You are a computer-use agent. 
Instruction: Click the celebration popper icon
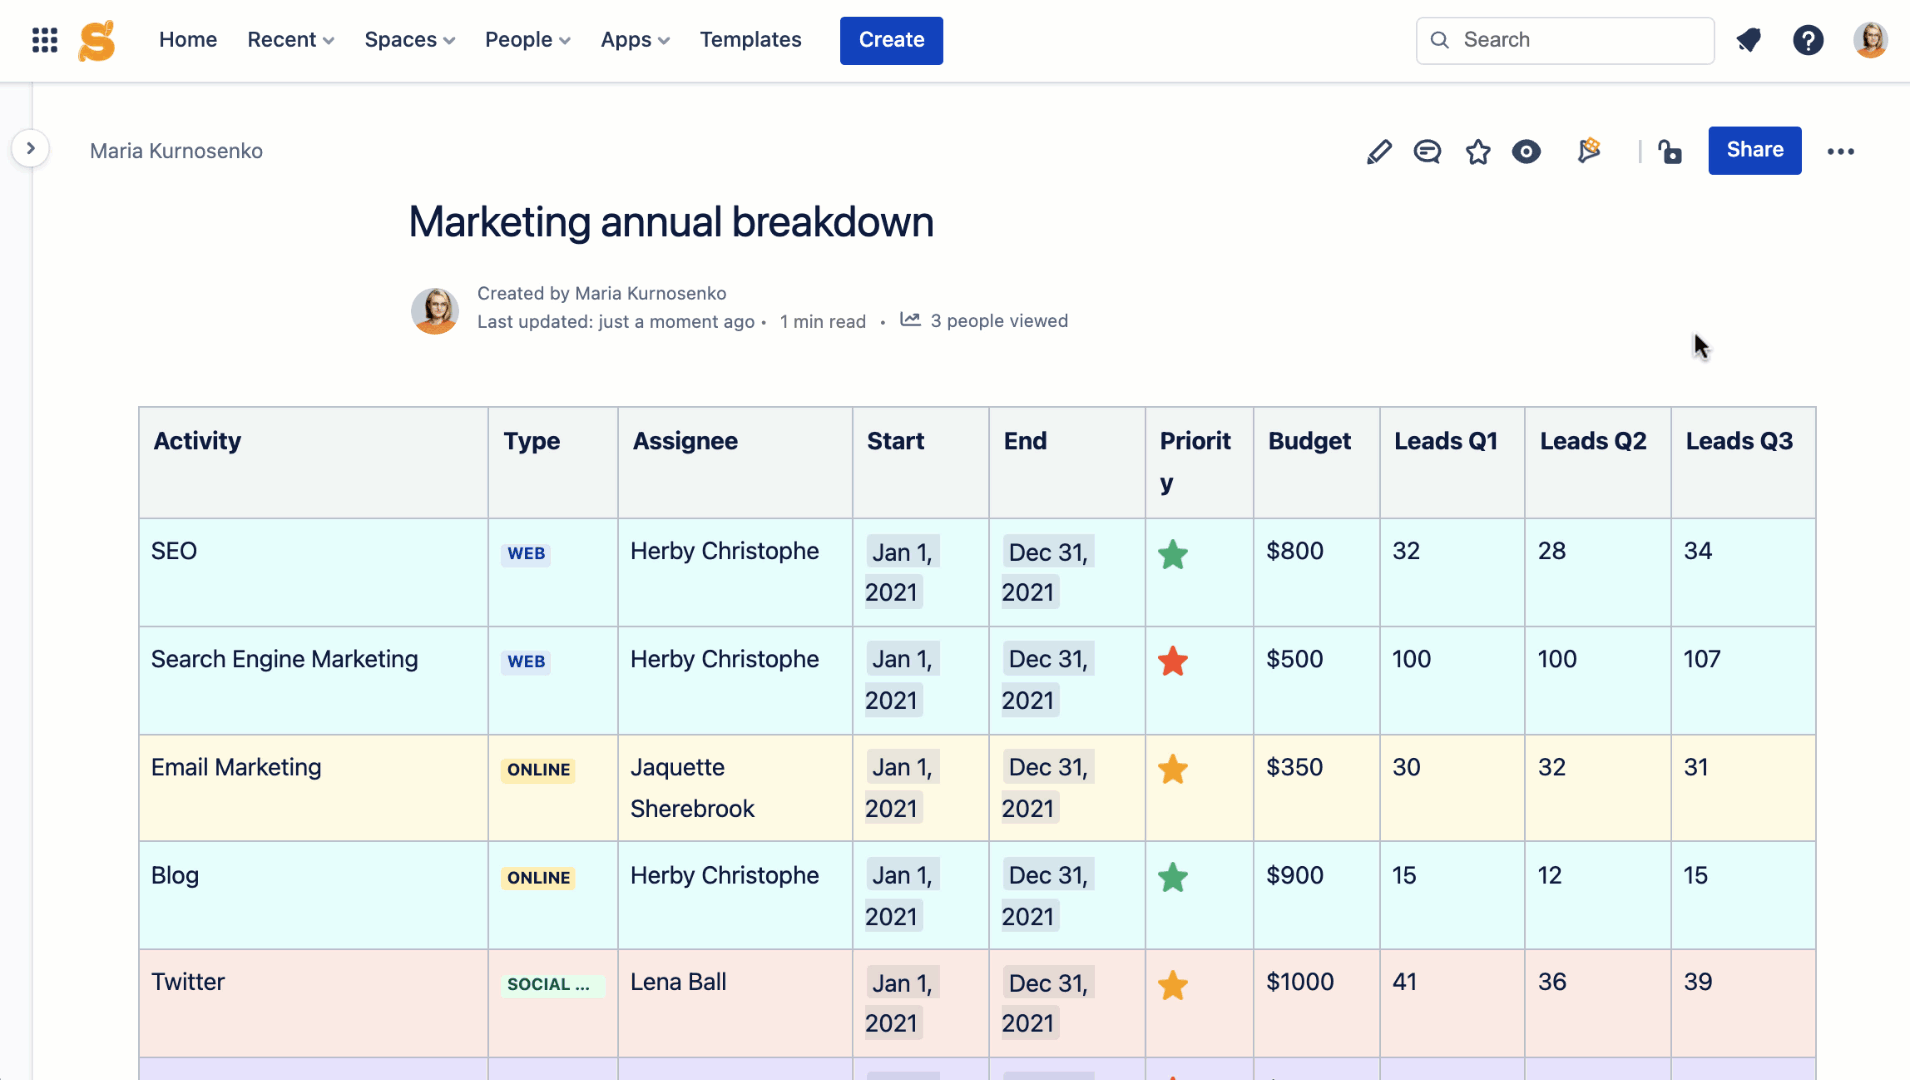[1589, 150]
